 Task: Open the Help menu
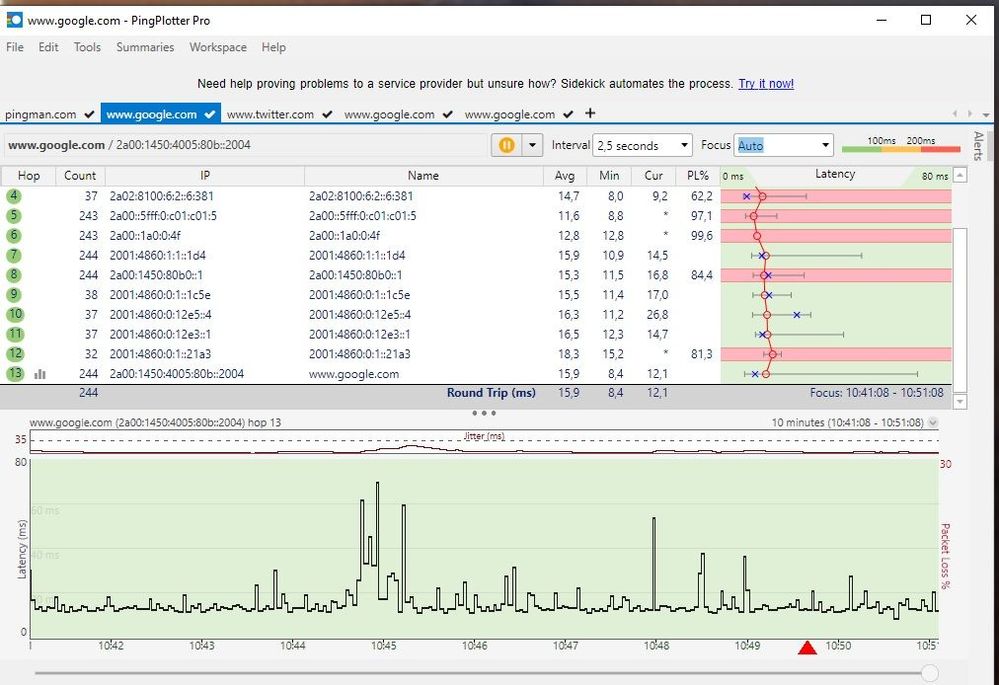273,47
